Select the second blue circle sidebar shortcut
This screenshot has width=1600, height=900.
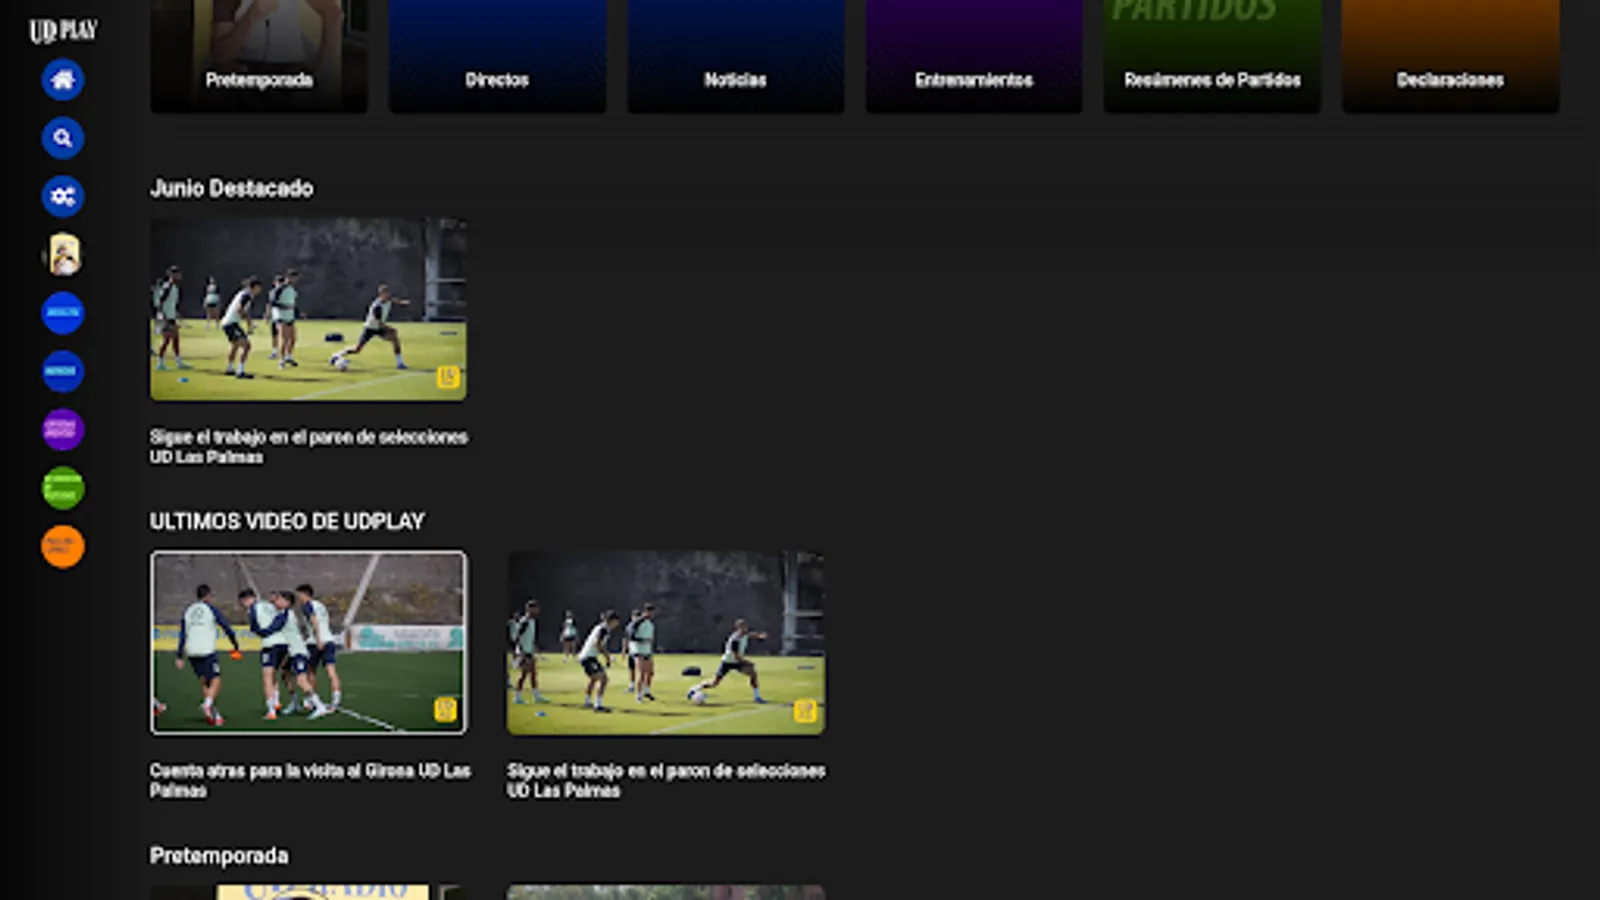coord(63,371)
